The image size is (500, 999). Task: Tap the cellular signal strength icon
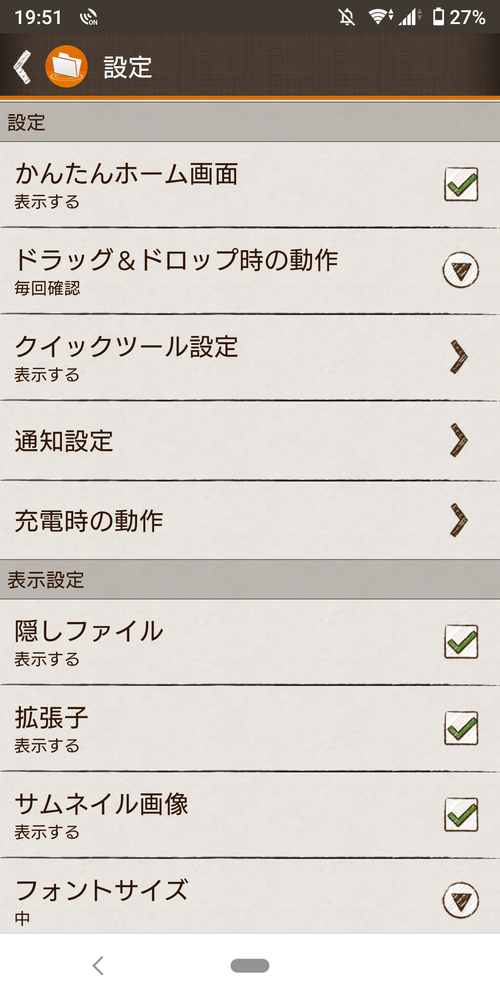tap(408, 17)
